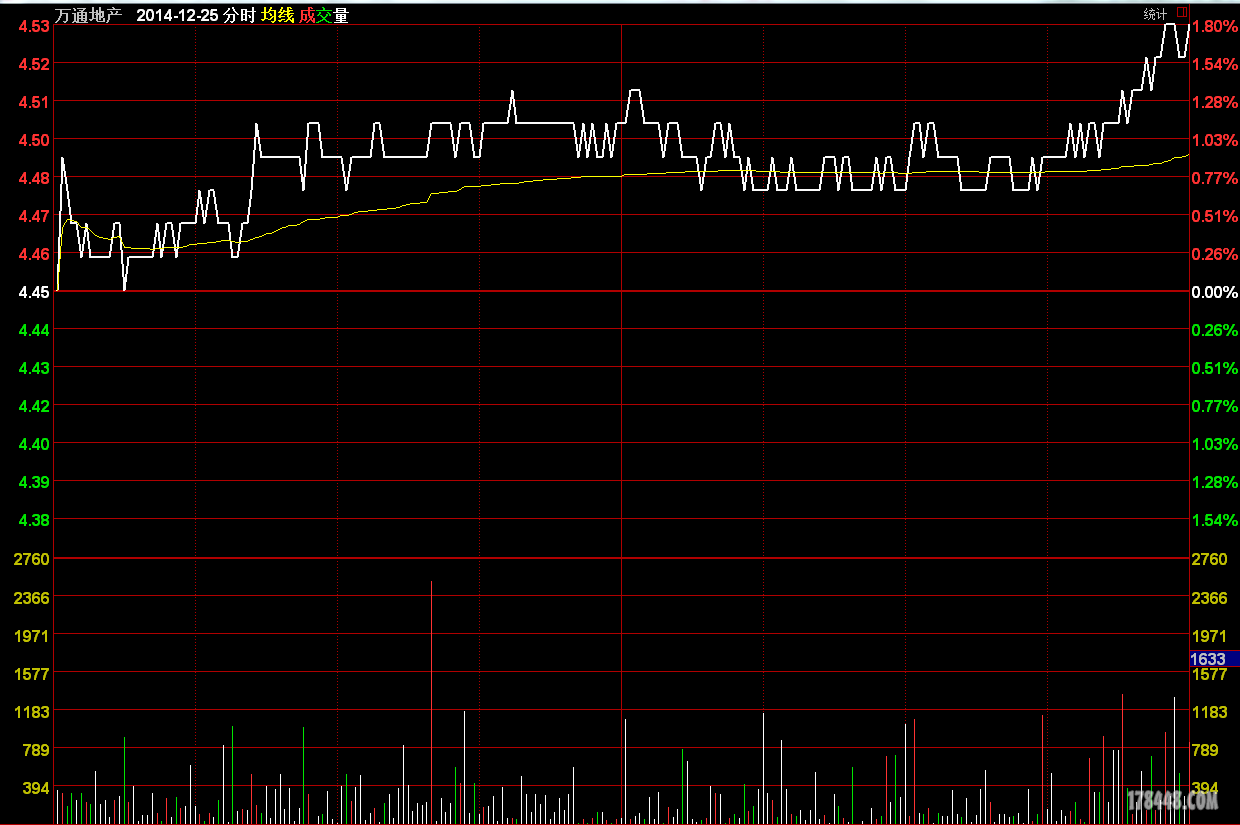
Task: Click the 4.45 opening price label
Action: click(34, 292)
